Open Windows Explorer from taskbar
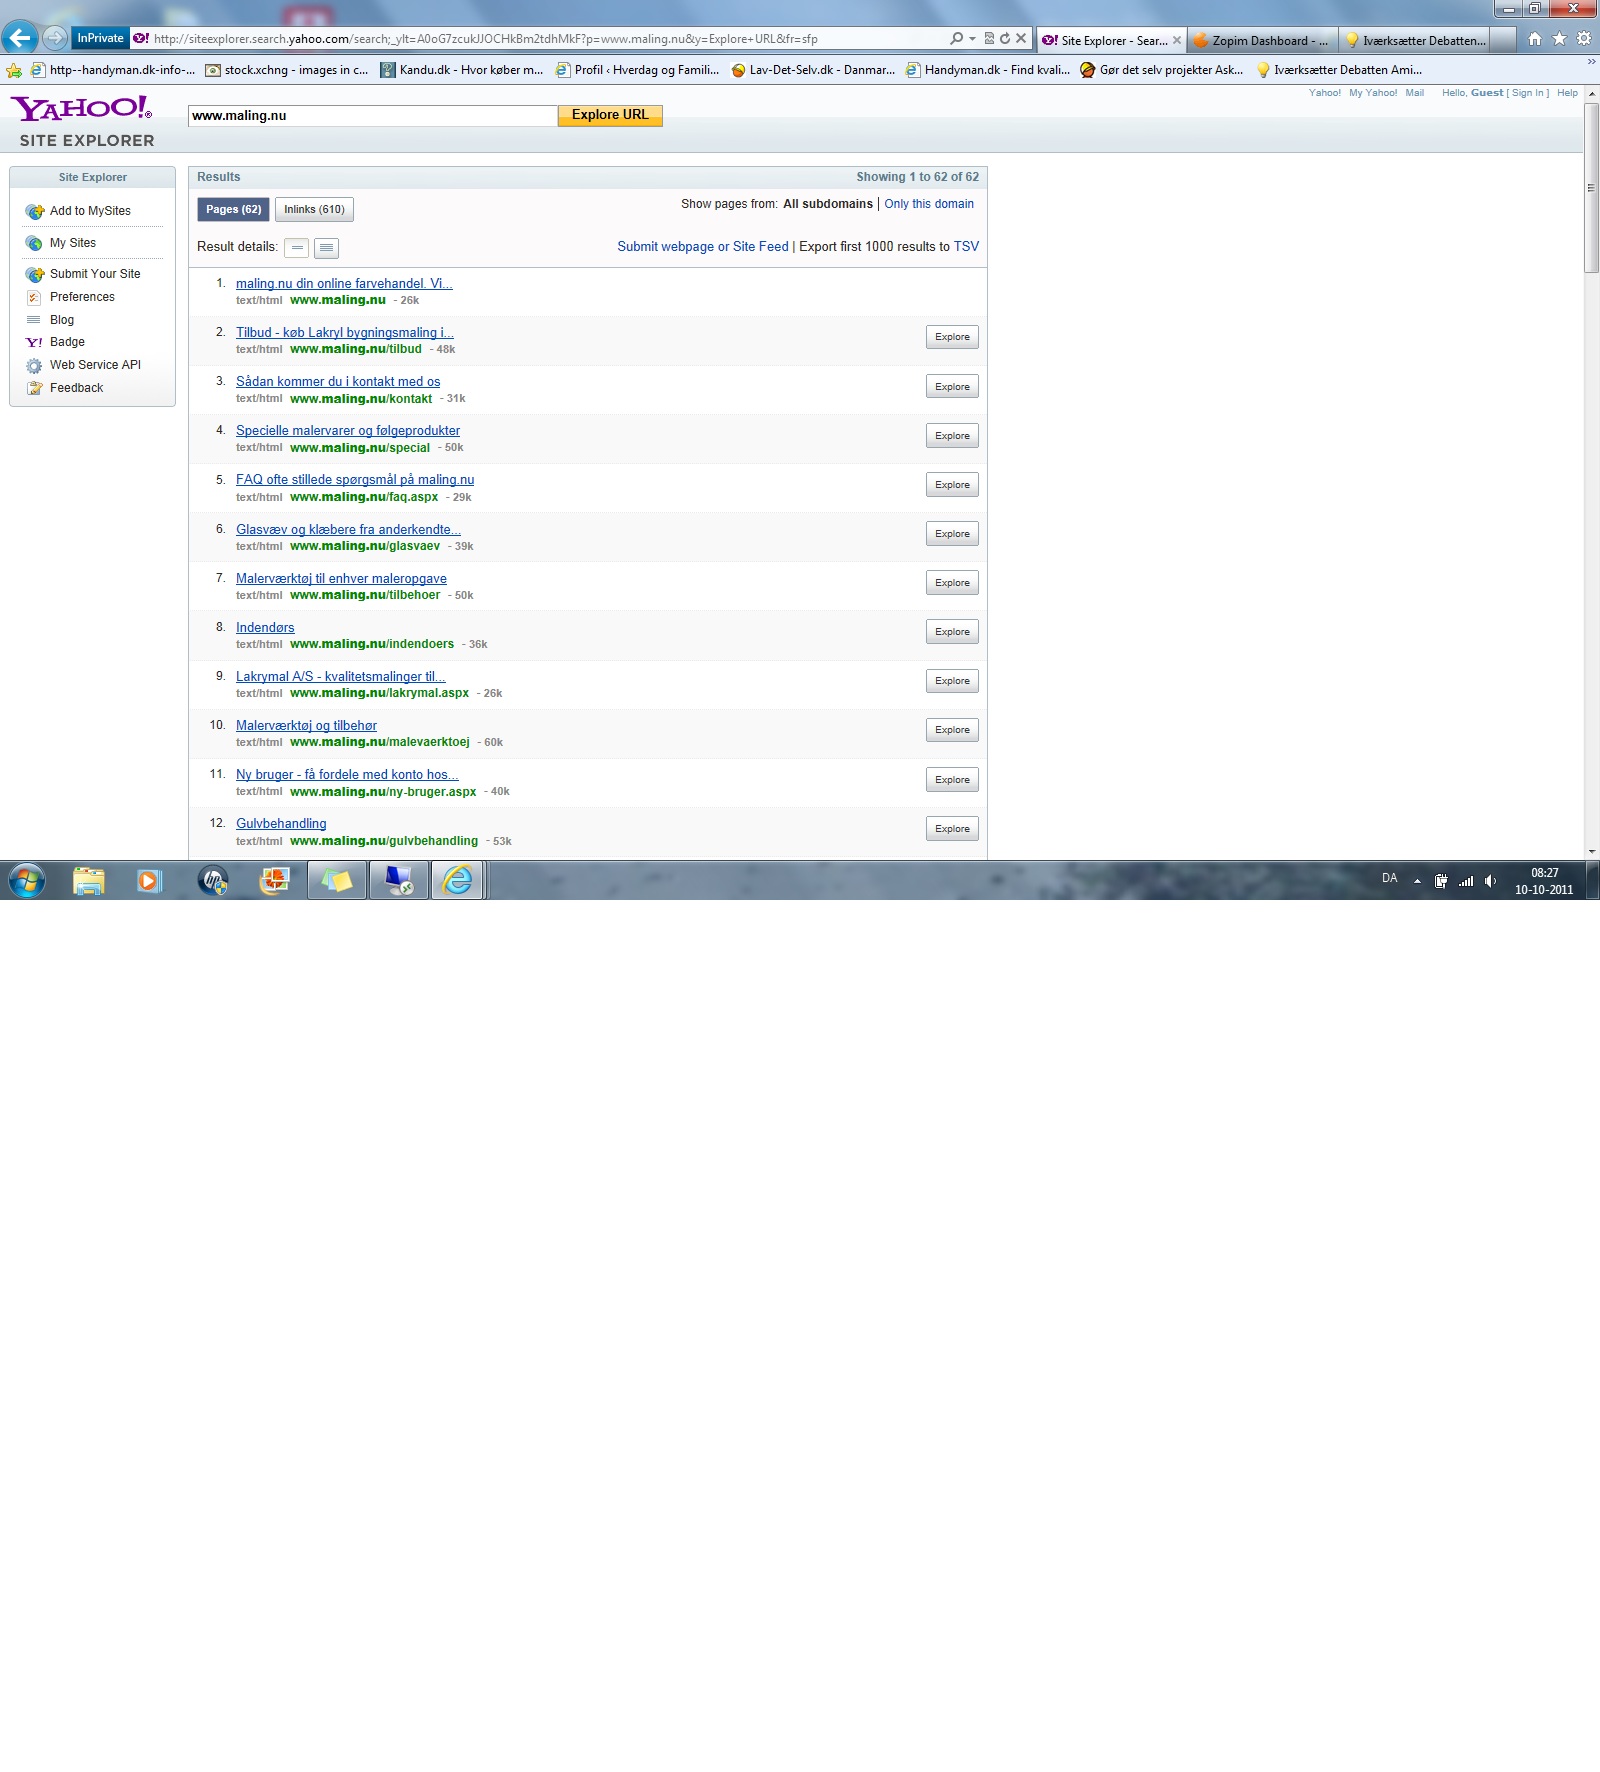This screenshot has height=1772, width=1600. [x=89, y=881]
